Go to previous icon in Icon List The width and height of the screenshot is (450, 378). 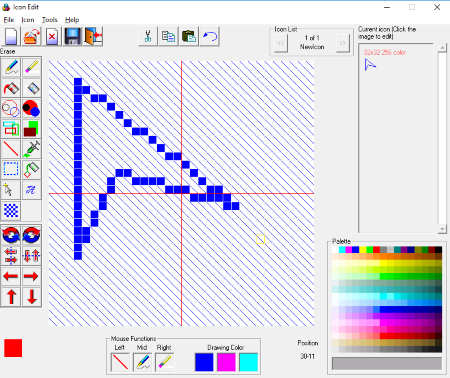(x=280, y=43)
